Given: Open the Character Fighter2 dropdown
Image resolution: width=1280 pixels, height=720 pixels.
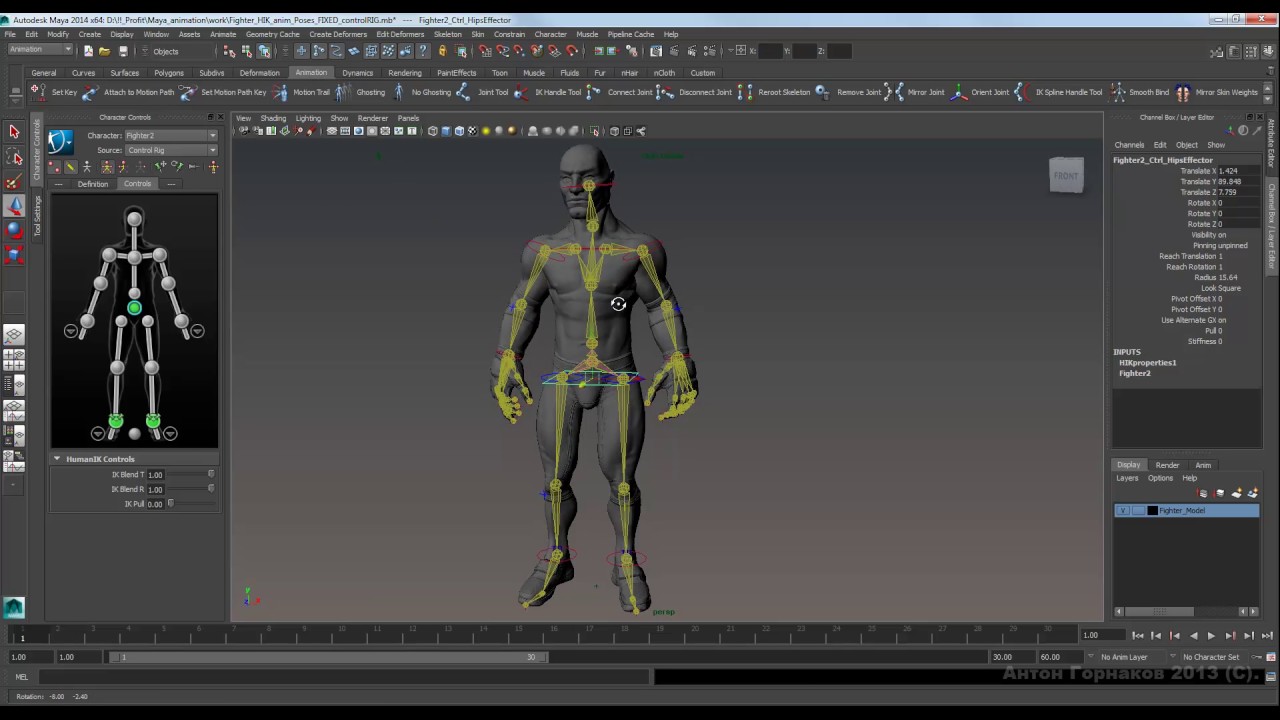Looking at the screenshot, I should (x=170, y=135).
